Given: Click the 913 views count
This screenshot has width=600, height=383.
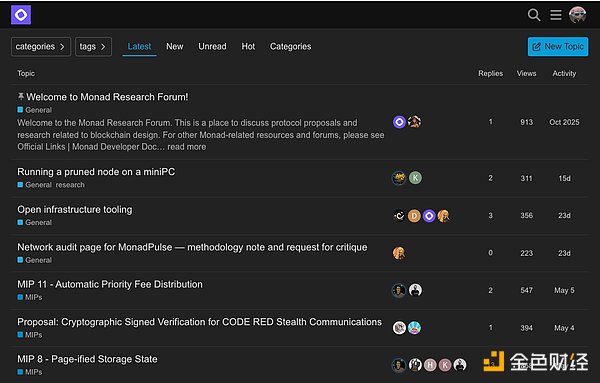Looking at the screenshot, I should [x=527, y=122].
